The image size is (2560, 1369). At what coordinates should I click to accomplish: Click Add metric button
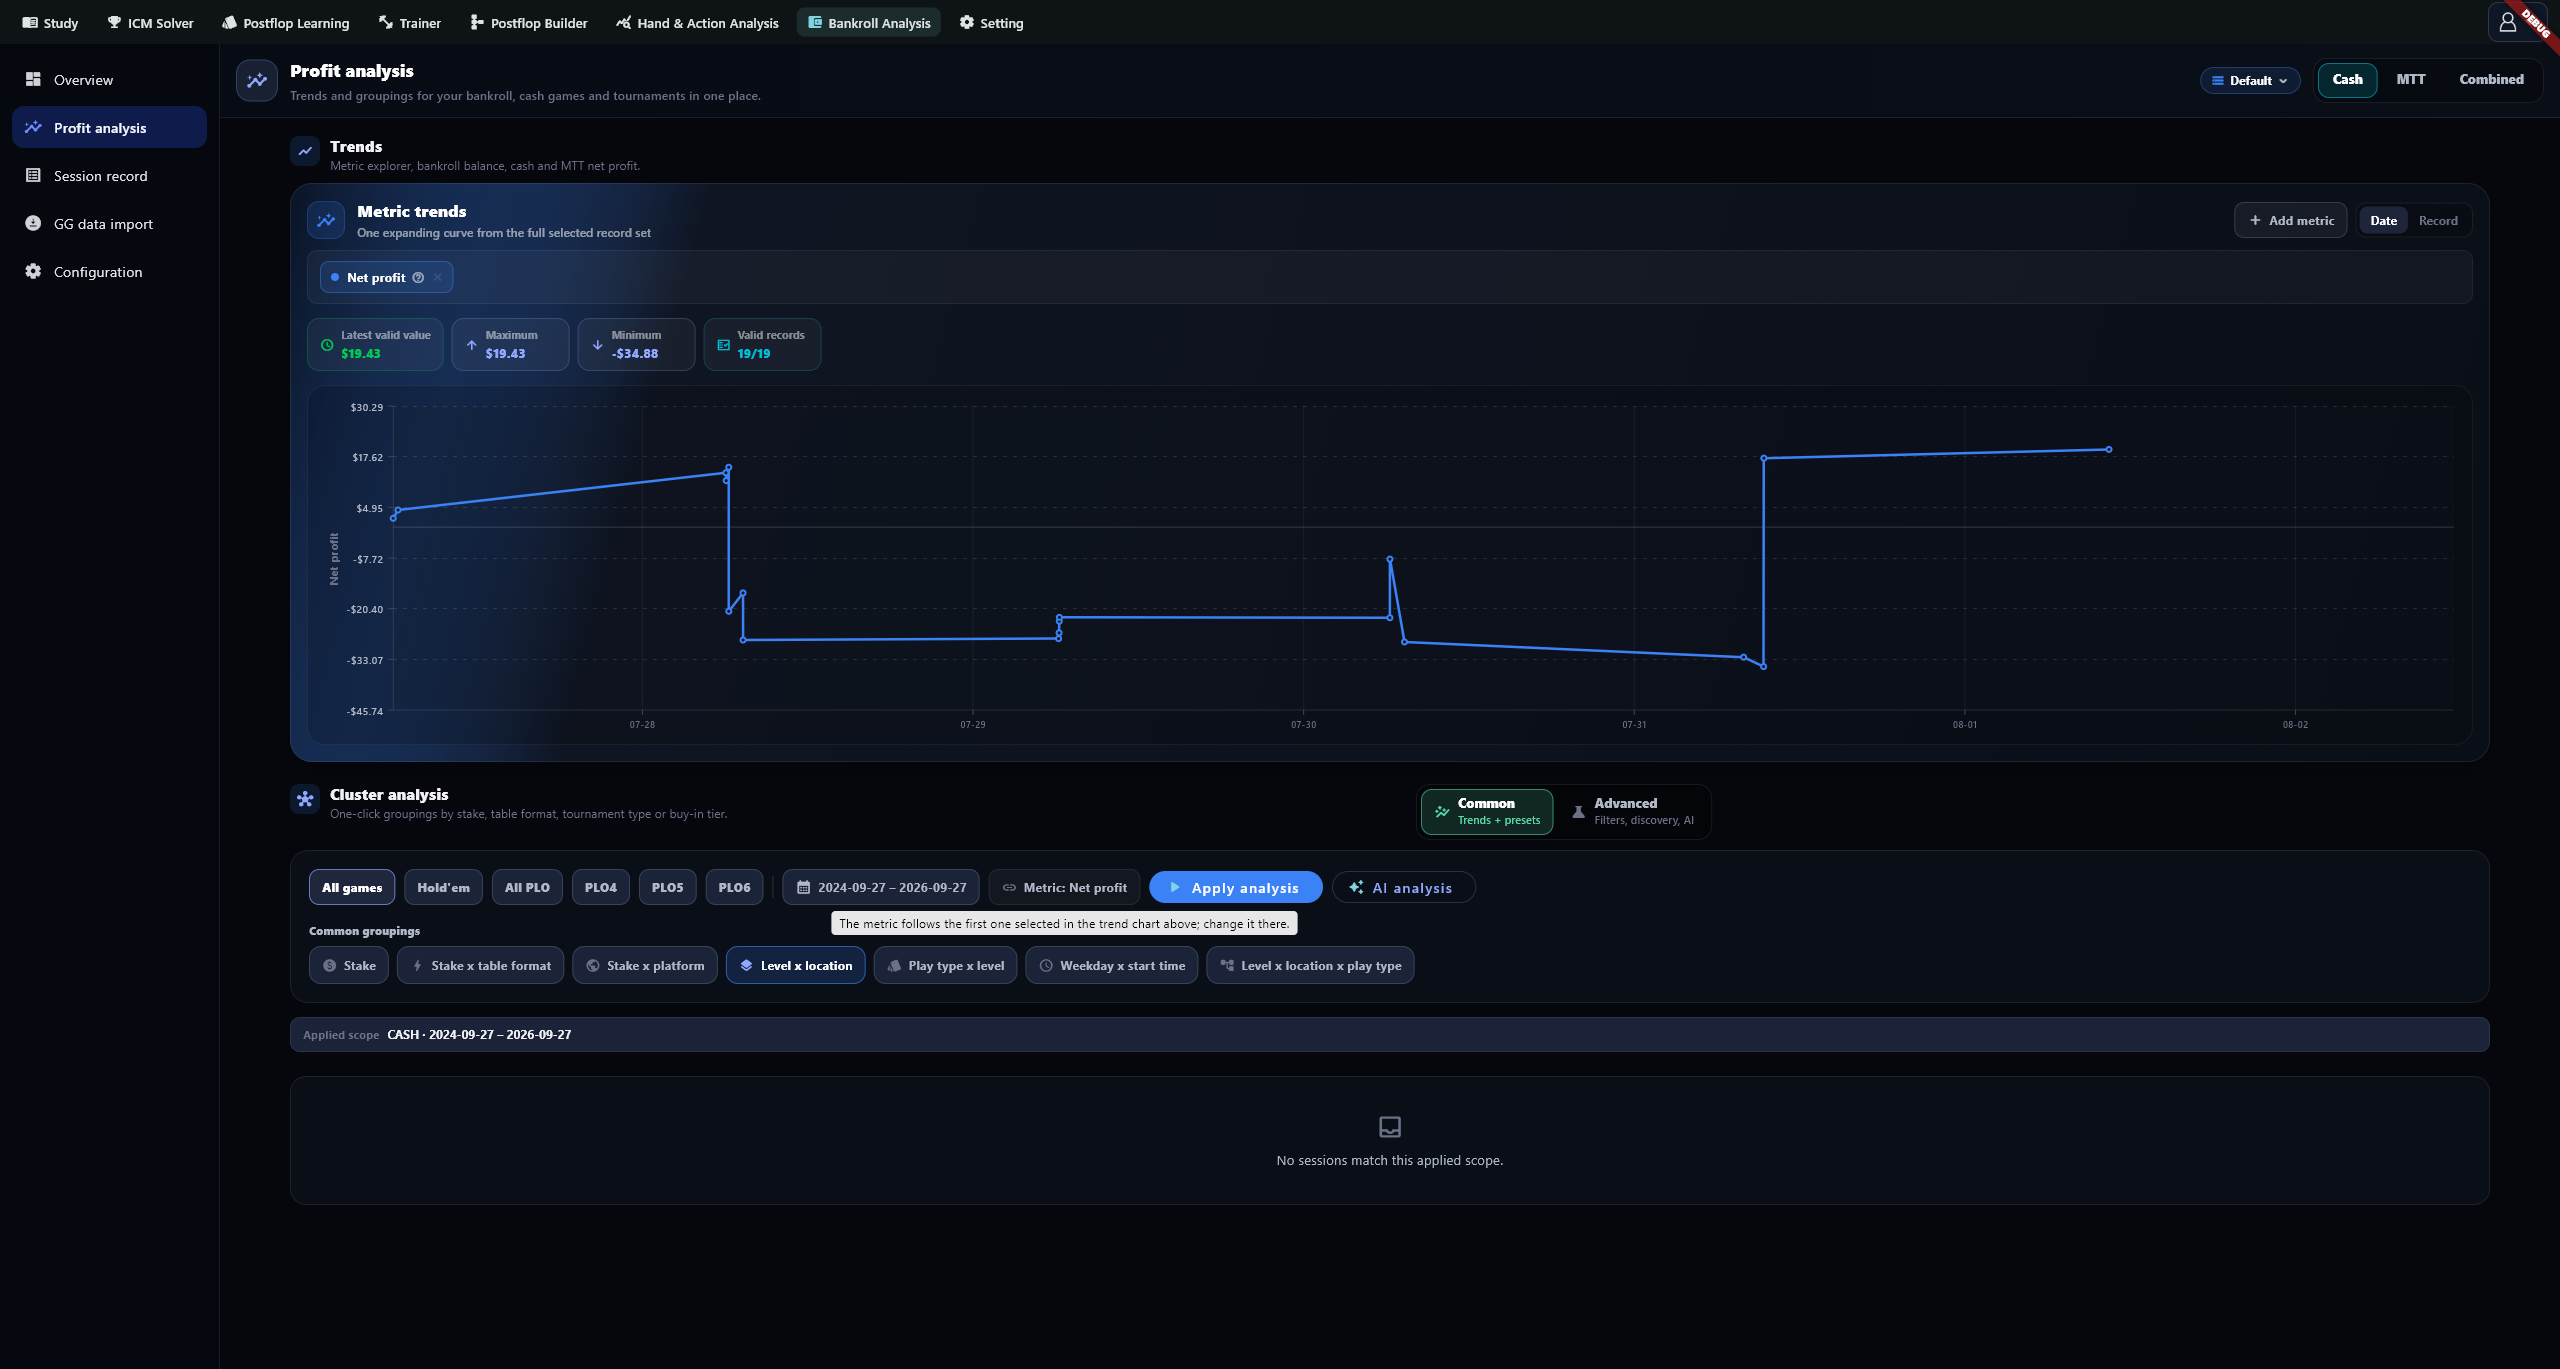(x=2290, y=220)
